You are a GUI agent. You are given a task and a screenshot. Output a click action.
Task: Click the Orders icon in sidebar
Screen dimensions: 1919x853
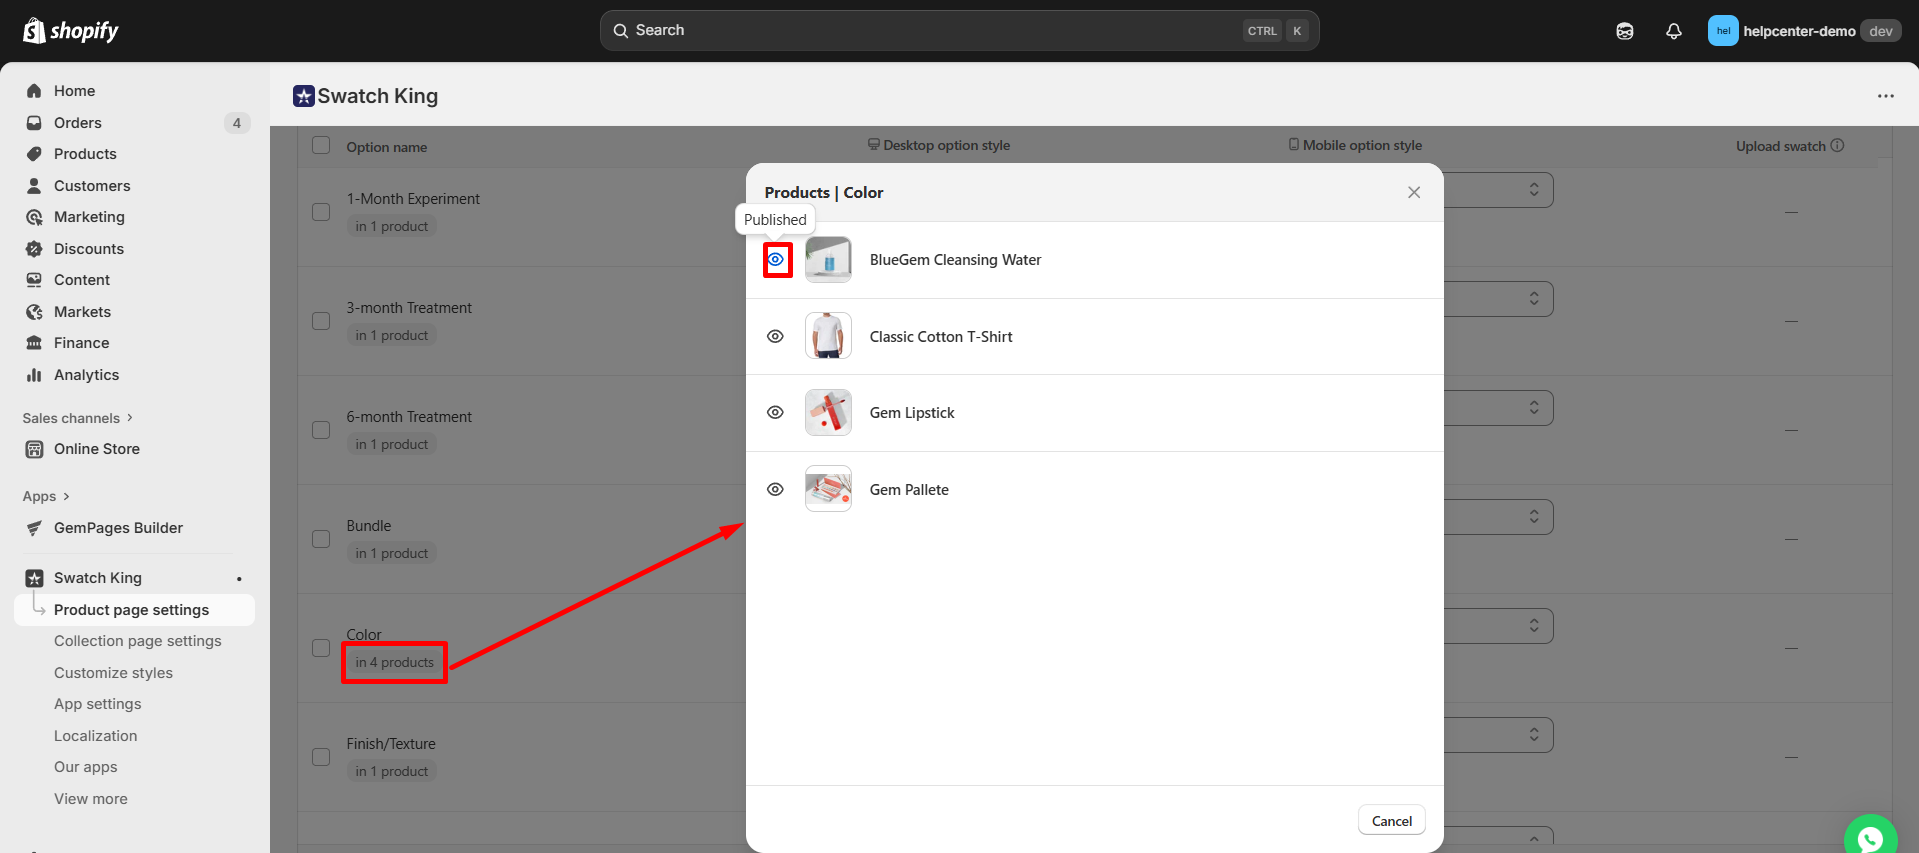[34, 123]
